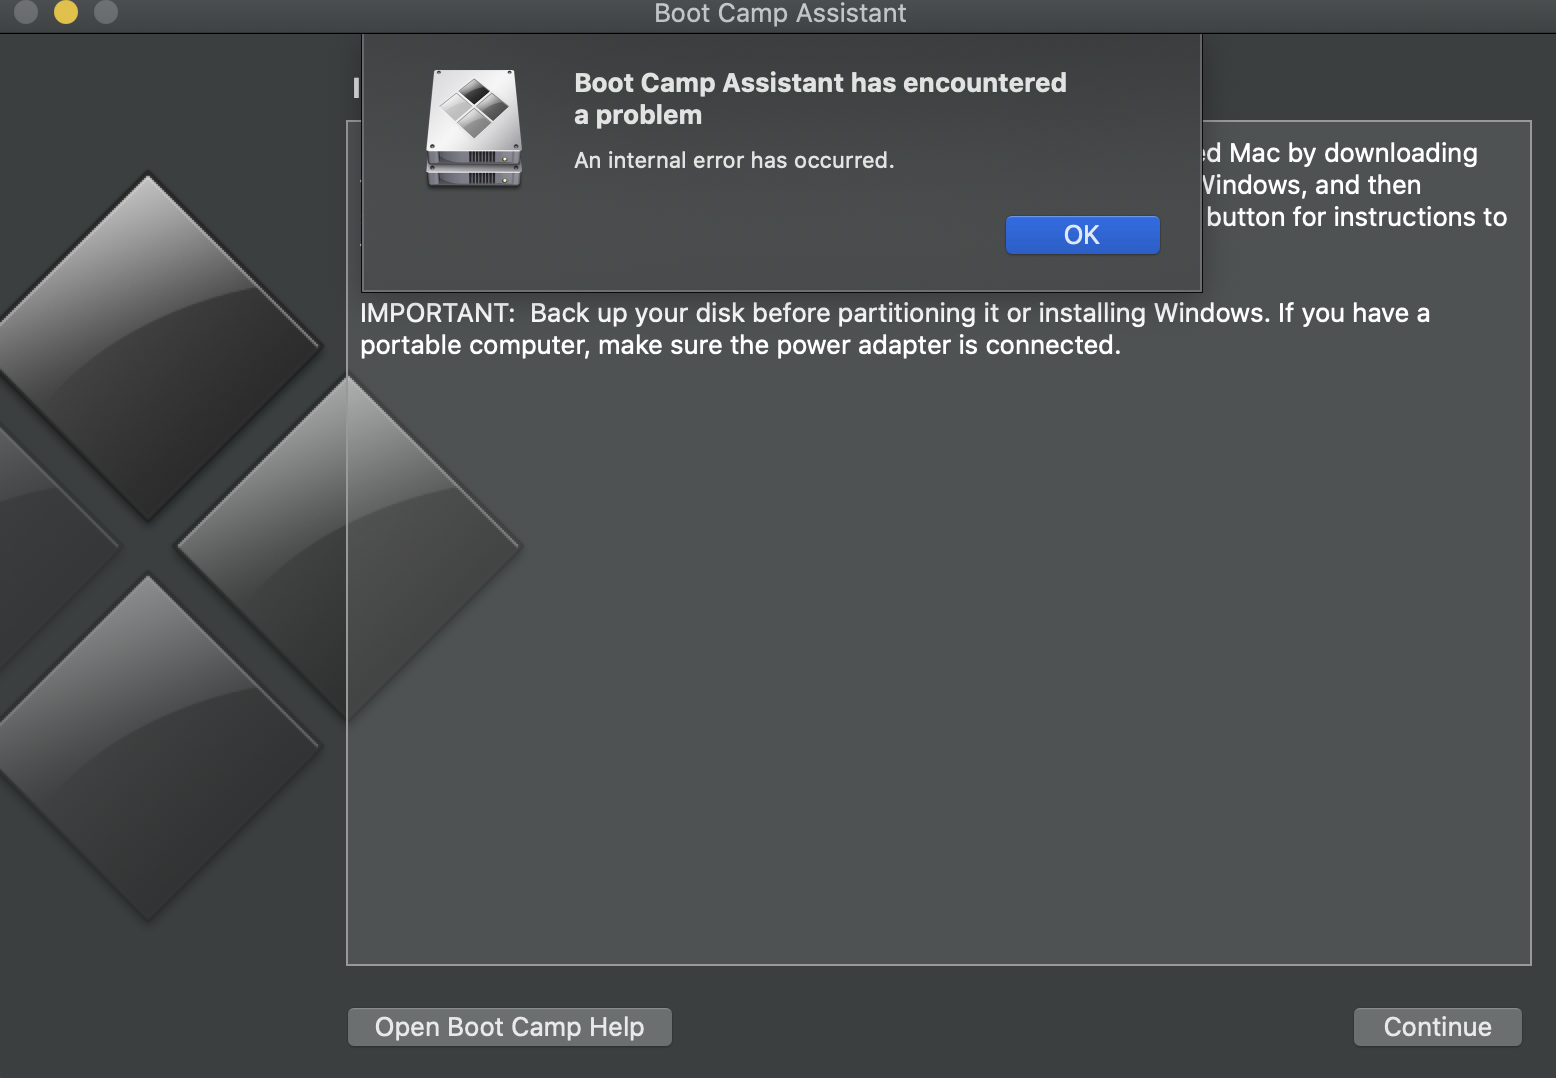Click the 'button for instructions to' text
The image size is (1556, 1078).
(x=1356, y=217)
